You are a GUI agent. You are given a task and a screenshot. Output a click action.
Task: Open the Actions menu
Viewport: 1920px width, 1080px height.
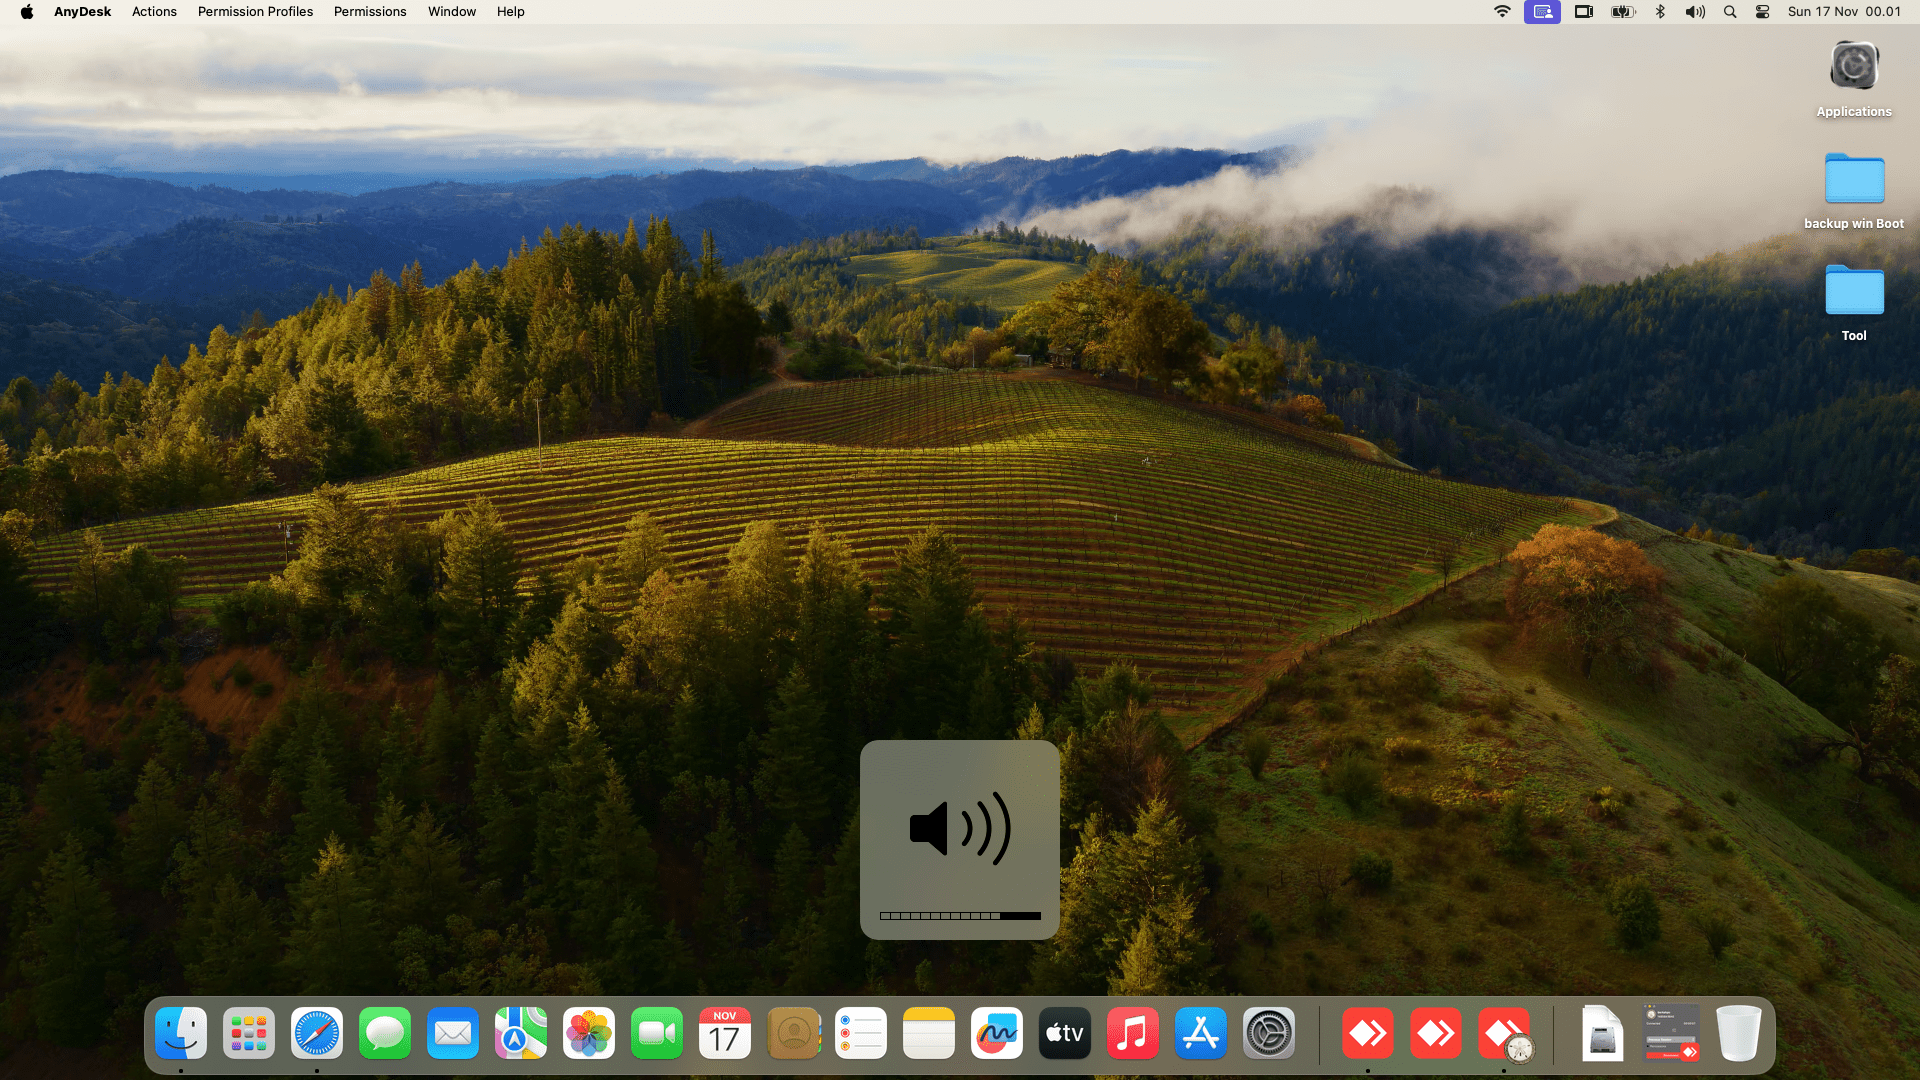point(154,12)
